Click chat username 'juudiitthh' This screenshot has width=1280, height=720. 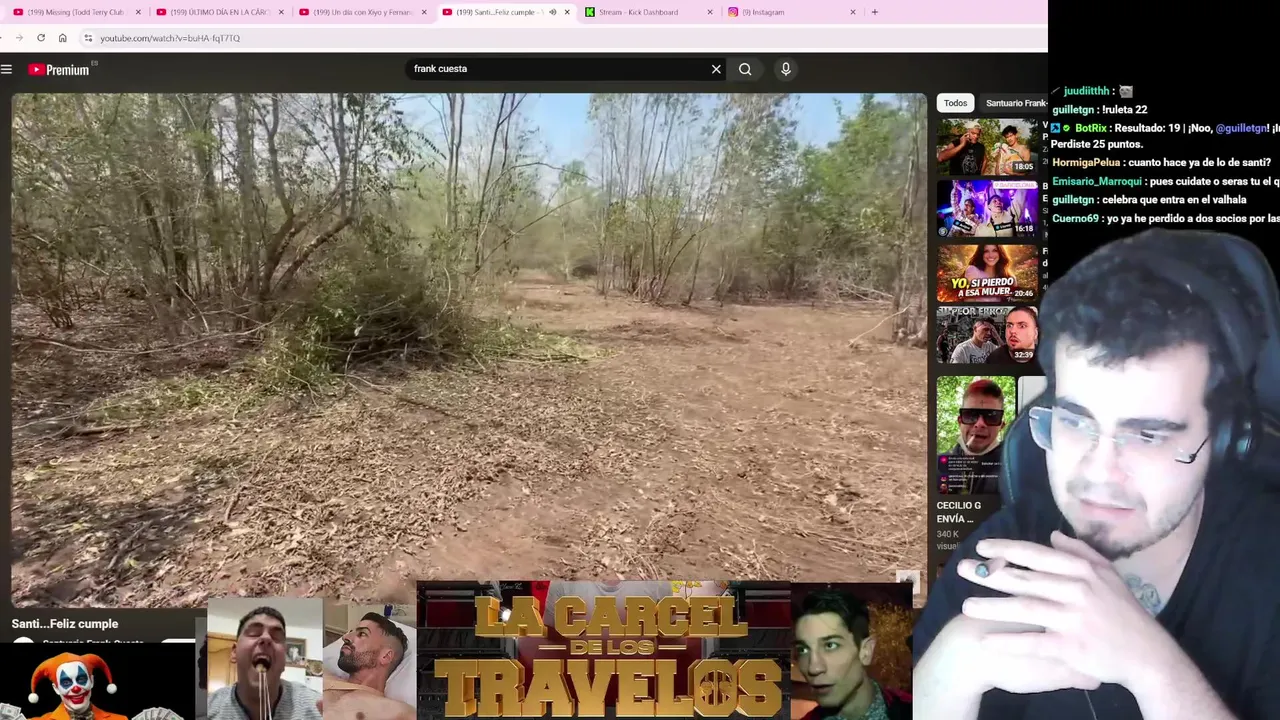point(1088,91)
